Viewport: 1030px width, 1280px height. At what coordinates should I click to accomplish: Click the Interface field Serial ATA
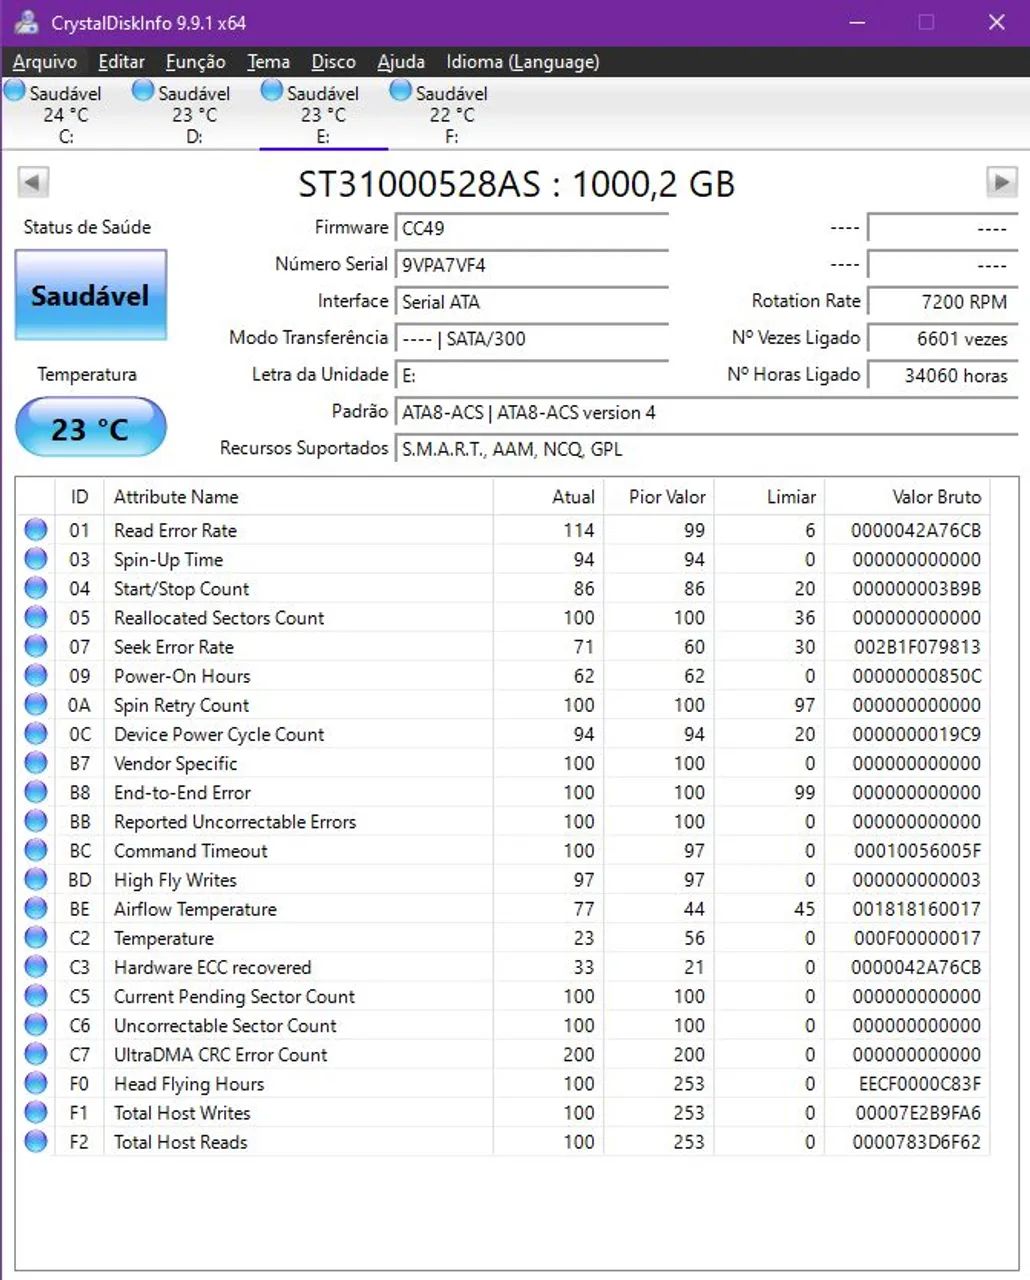pos(532,302)
